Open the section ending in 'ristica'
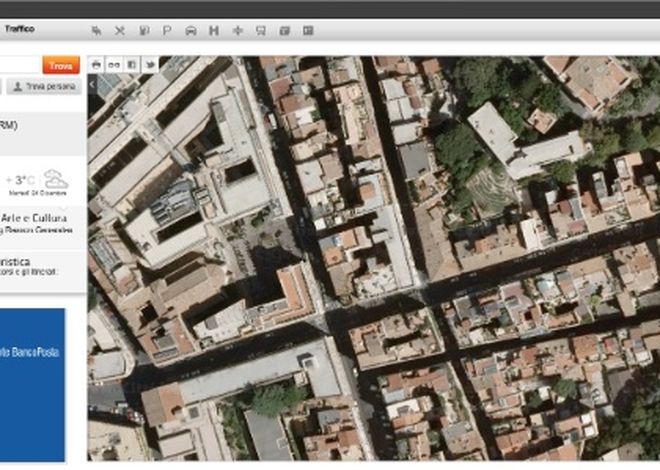The image size is (660, 470). click(15, 262)
